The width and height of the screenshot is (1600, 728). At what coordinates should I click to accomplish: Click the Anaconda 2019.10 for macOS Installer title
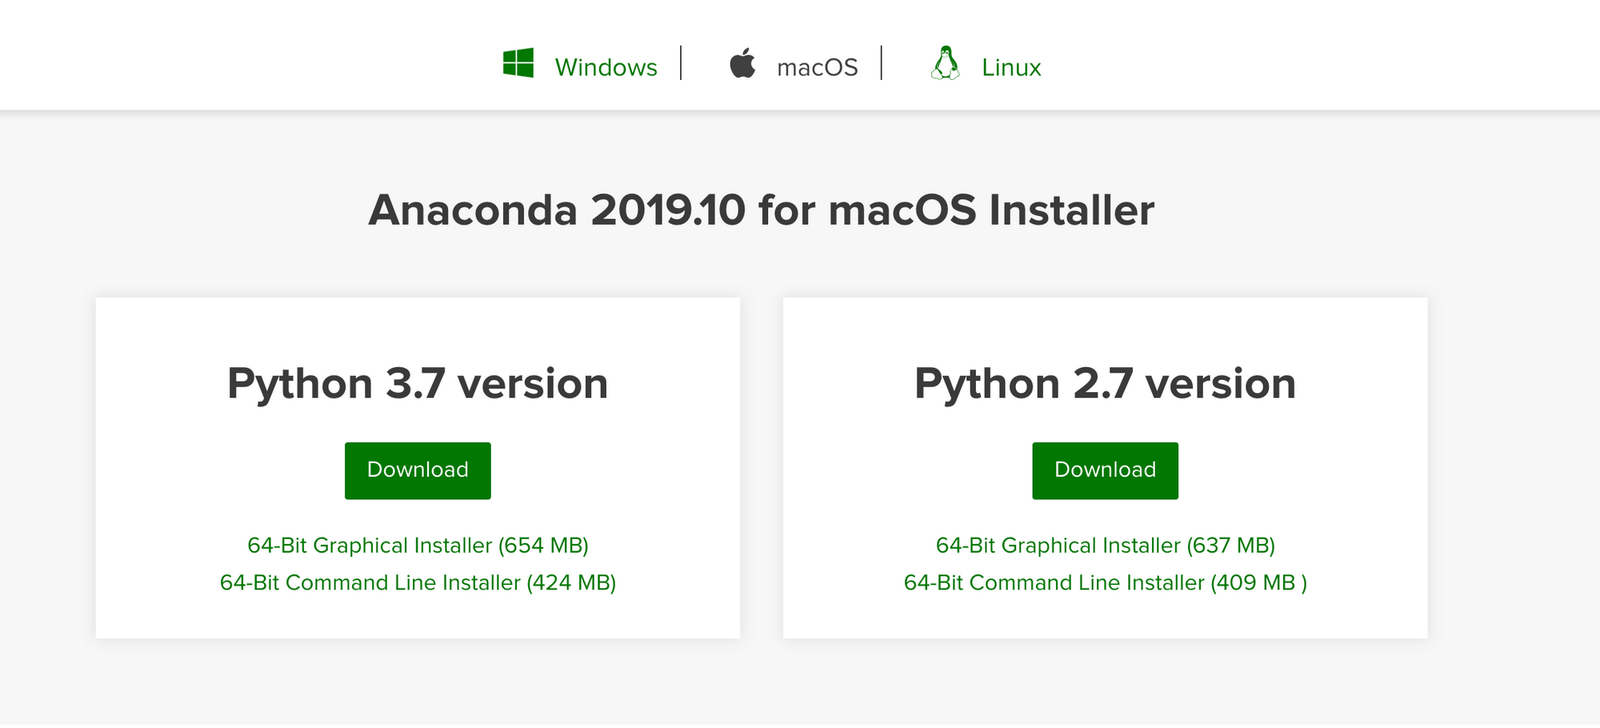pyautogui.click(x=761, y=210)
